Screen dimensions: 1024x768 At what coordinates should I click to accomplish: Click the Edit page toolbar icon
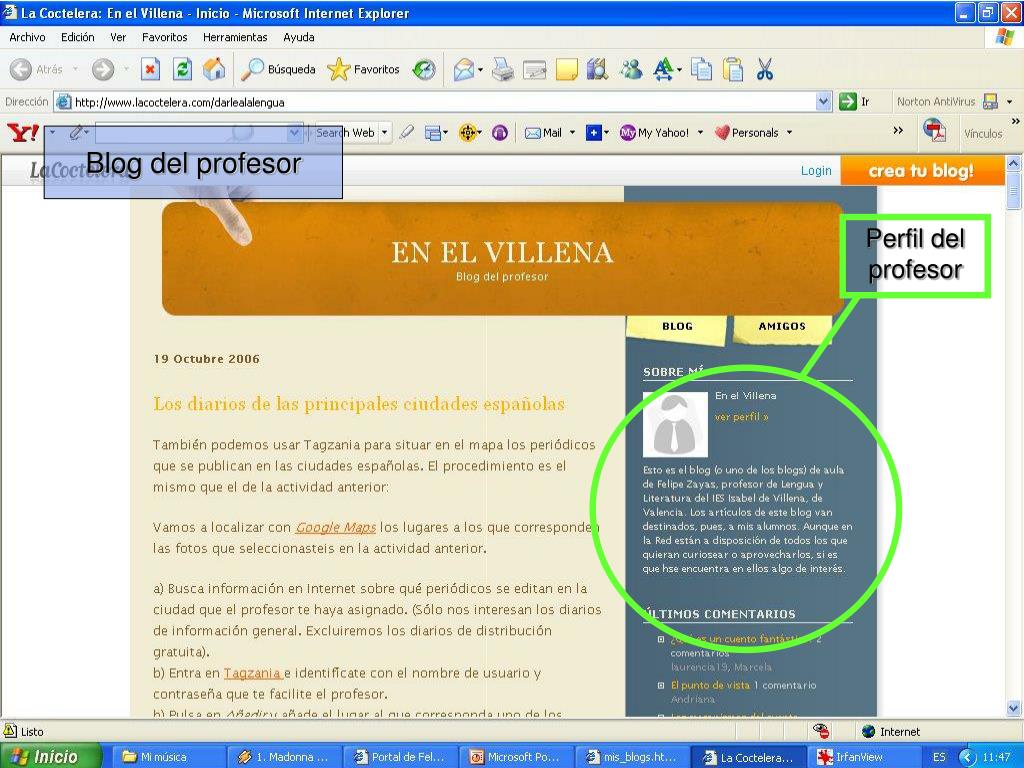point(534,69)
